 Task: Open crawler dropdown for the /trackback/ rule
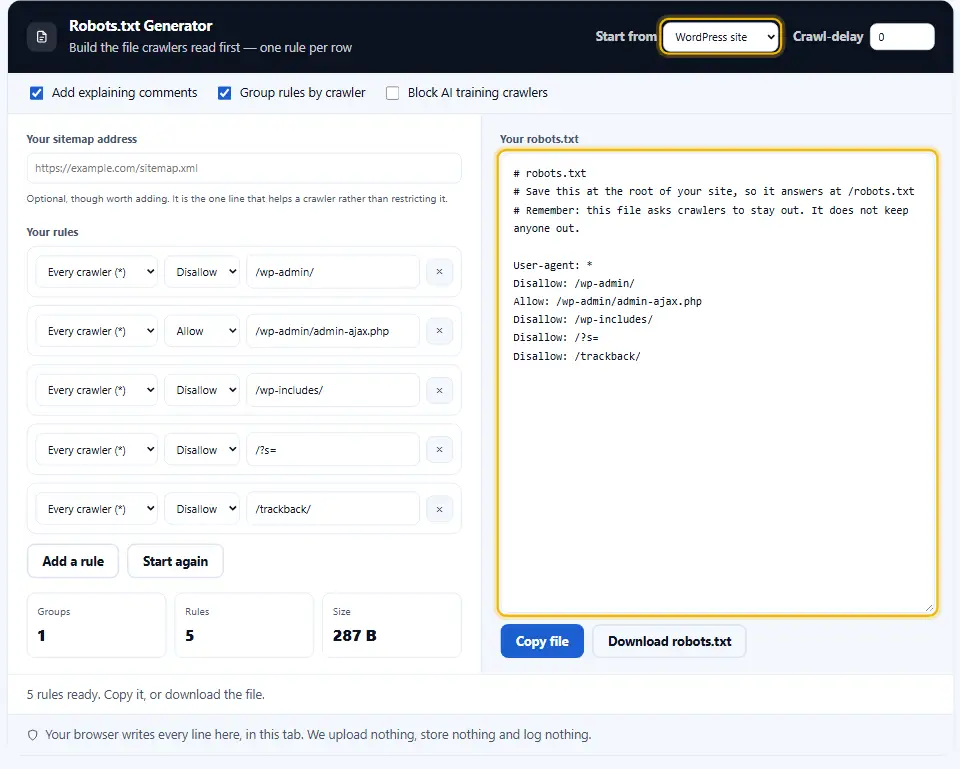tap(97, 509)
